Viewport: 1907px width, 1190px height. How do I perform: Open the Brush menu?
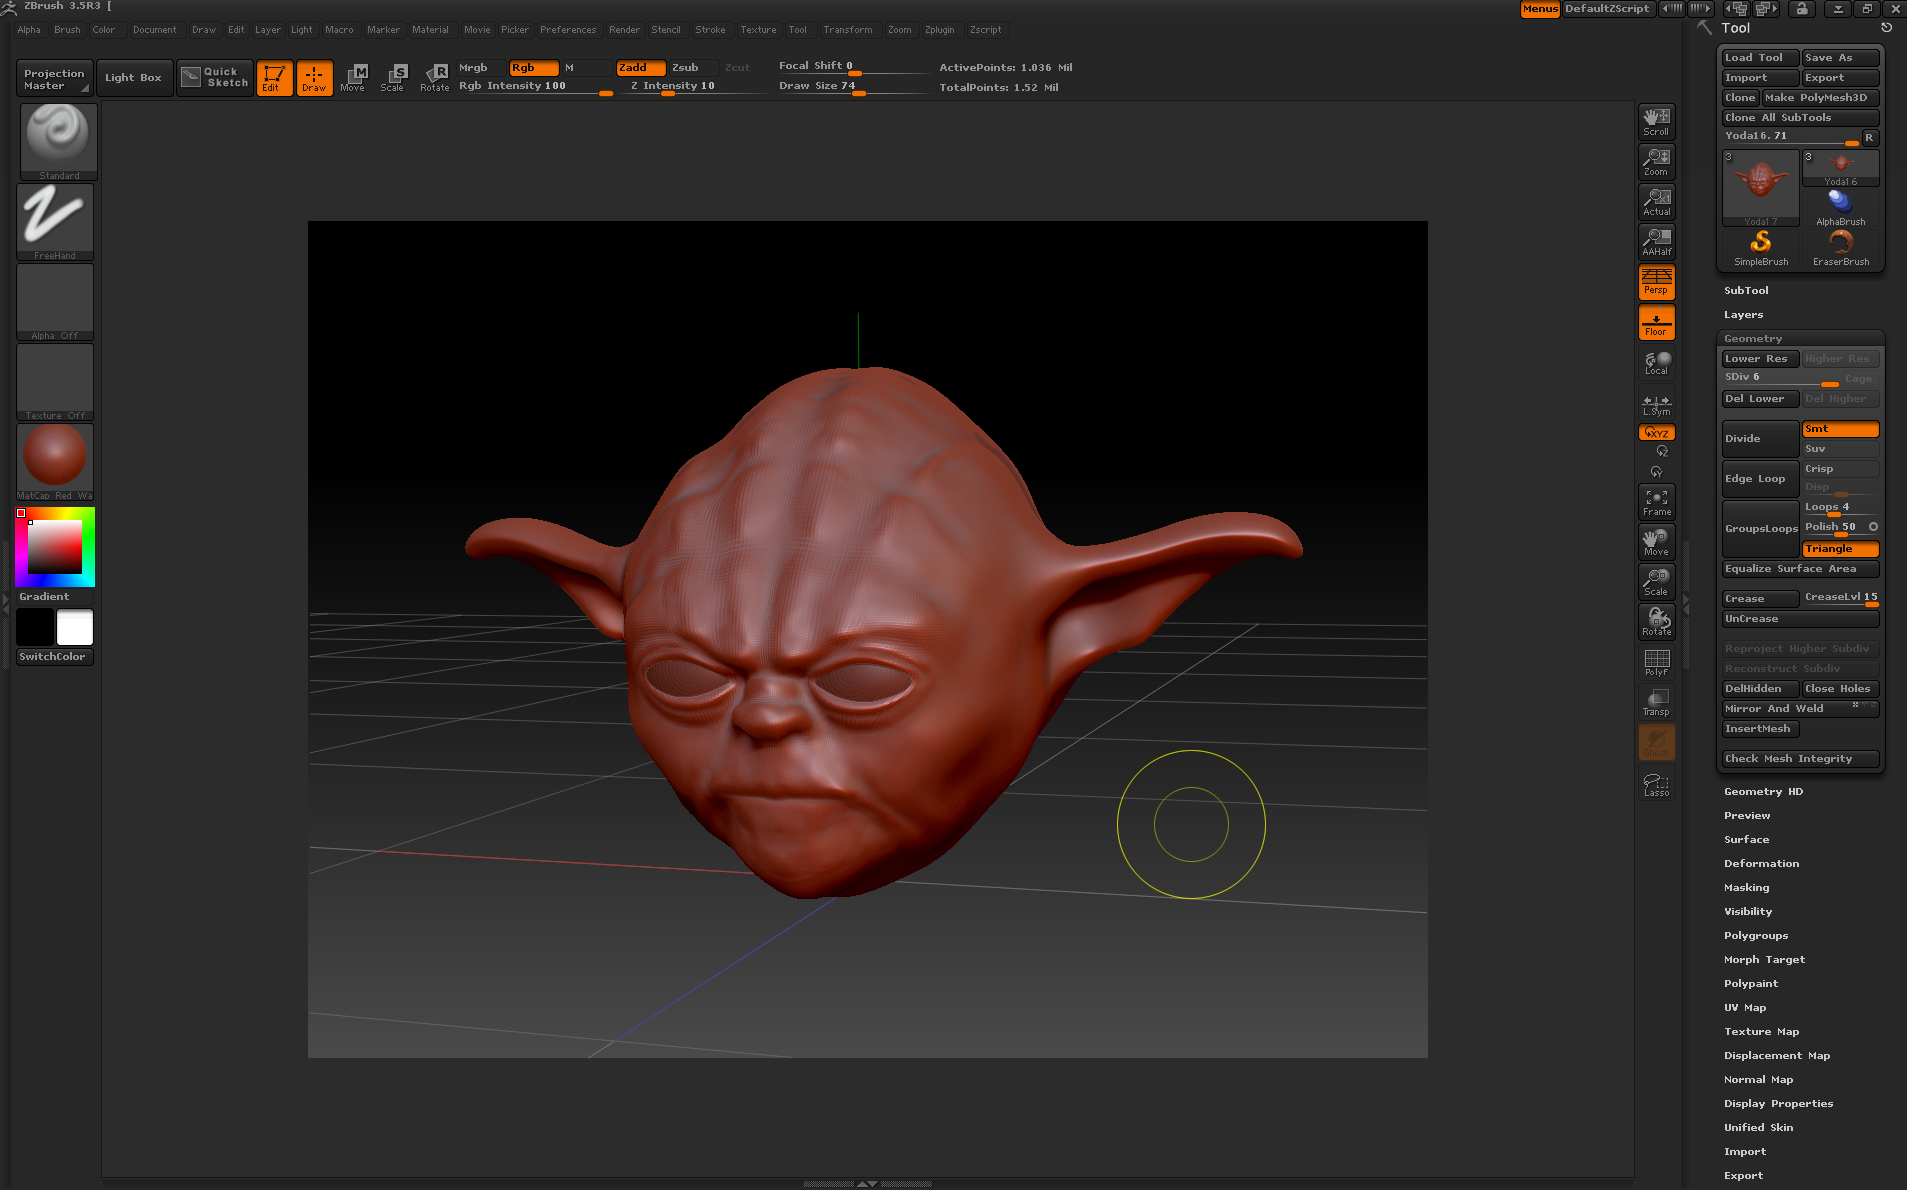coord(67,30)
